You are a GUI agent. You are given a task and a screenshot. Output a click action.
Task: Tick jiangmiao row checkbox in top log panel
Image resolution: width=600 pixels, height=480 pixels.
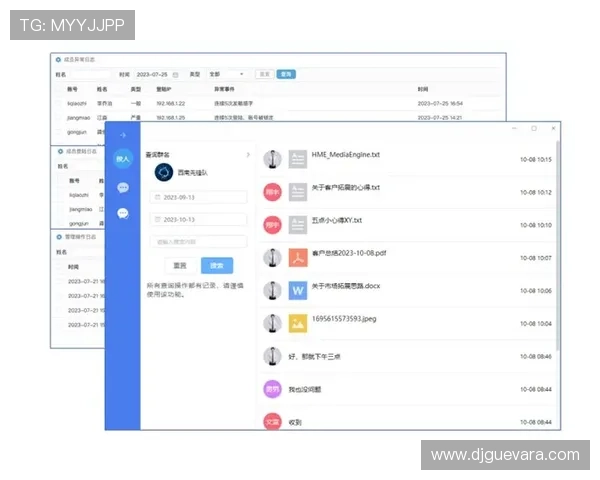tap(59, 118)
